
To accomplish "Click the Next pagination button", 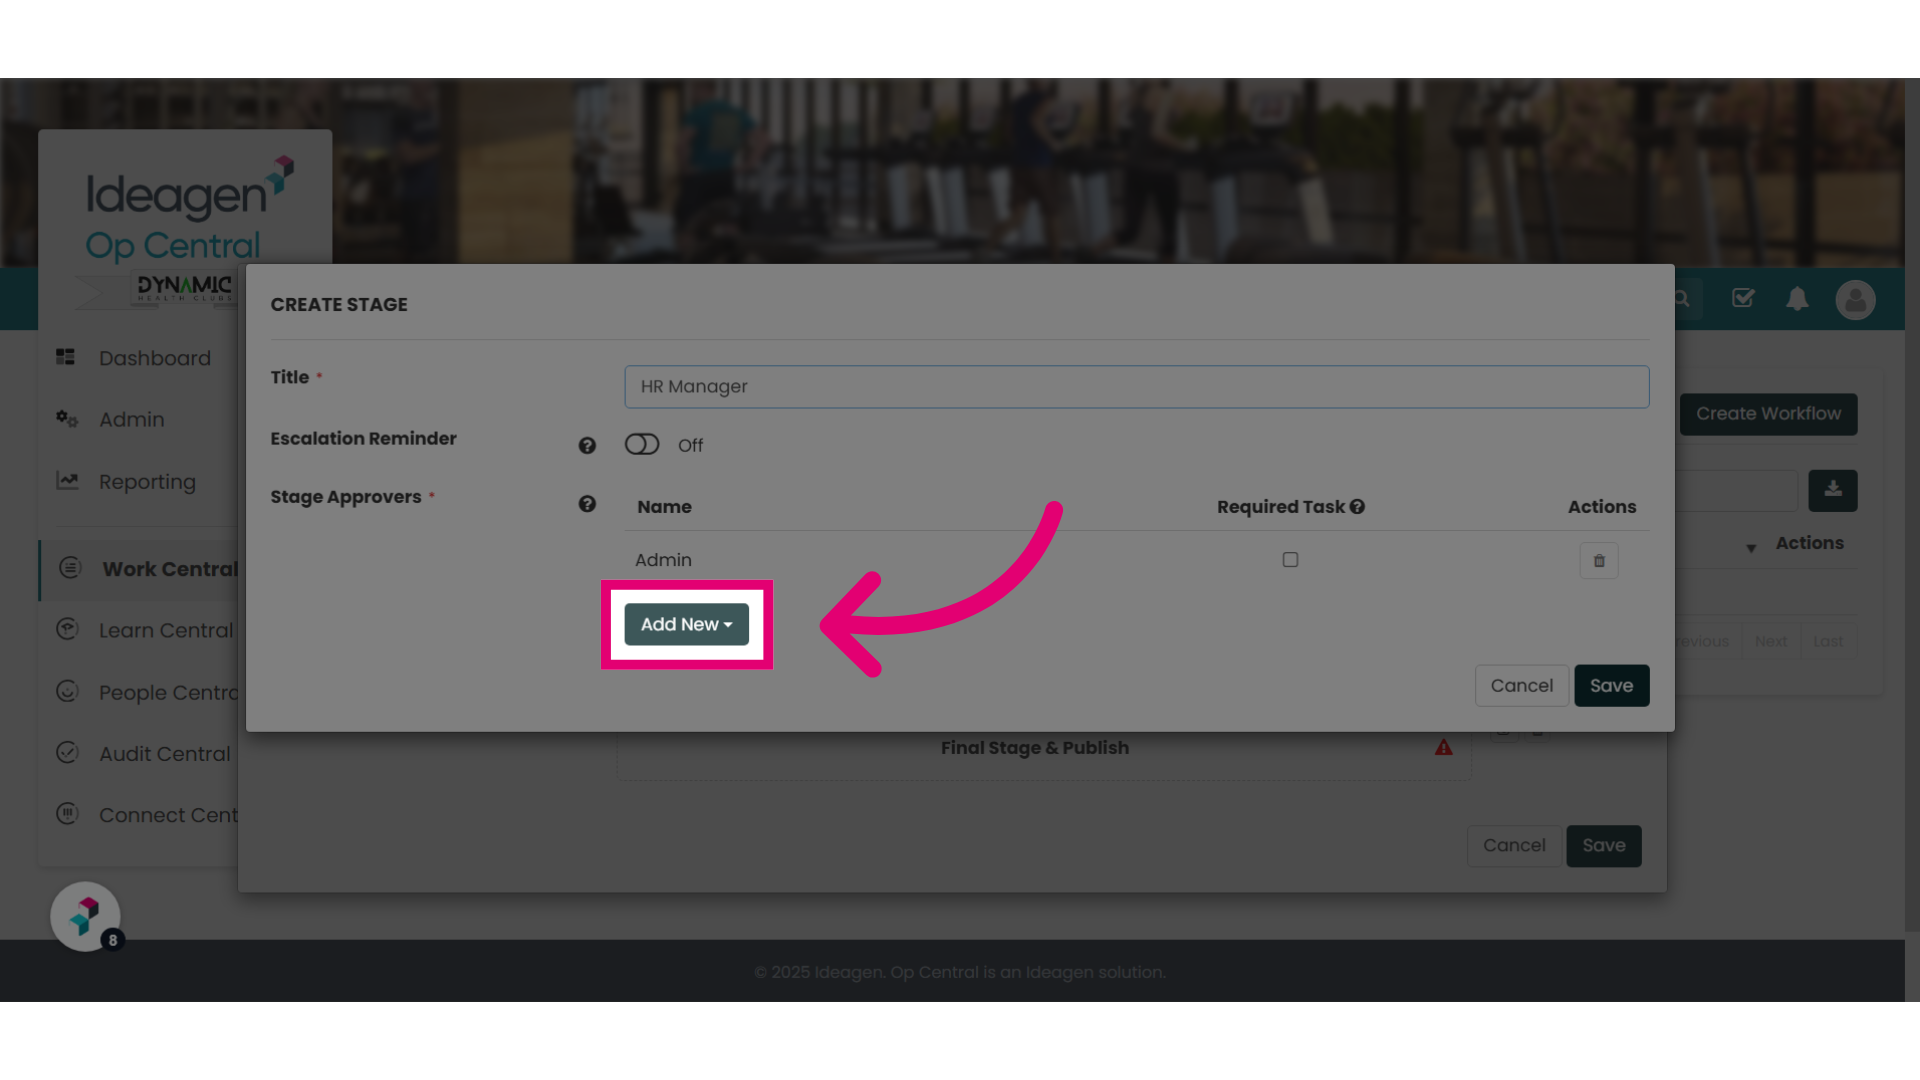I will click(x=1770, y=641).
